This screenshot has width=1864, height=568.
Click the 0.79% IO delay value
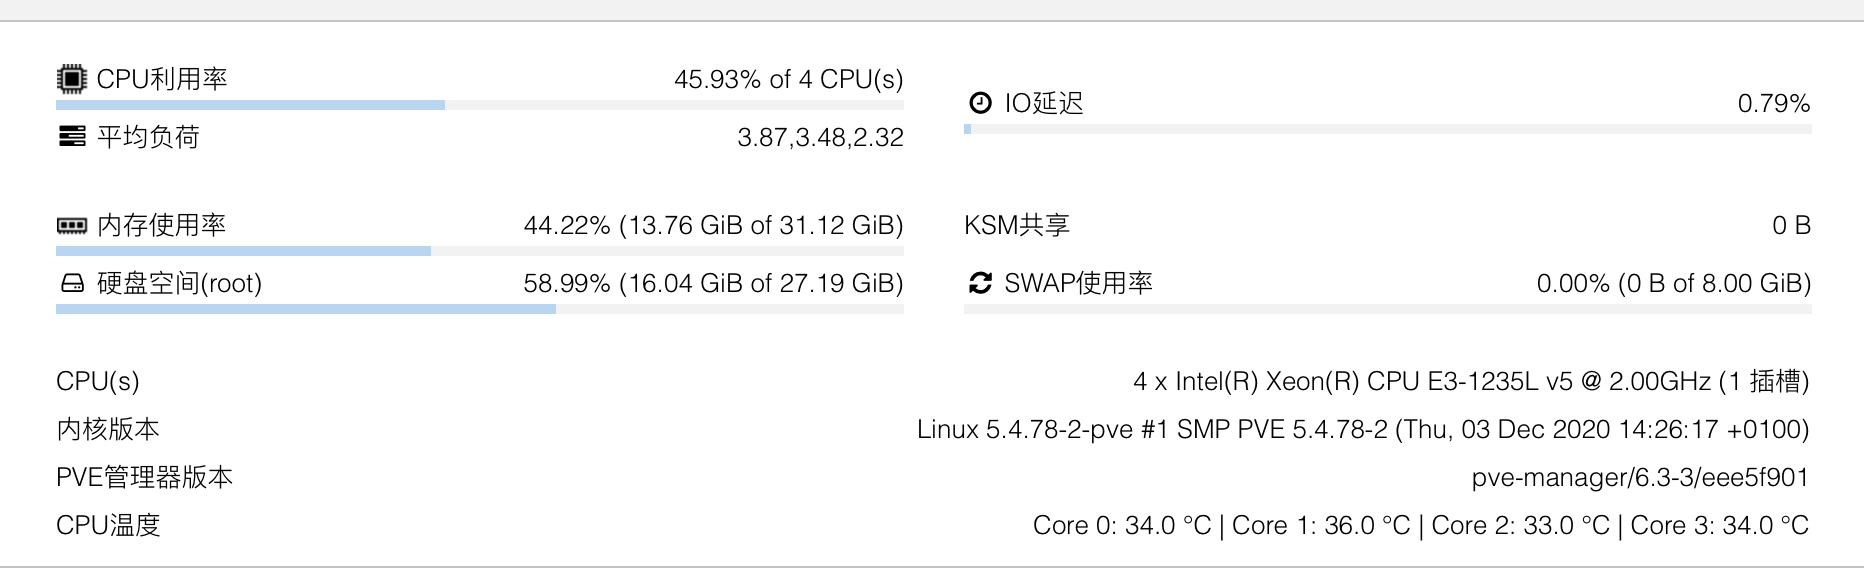1774,104
